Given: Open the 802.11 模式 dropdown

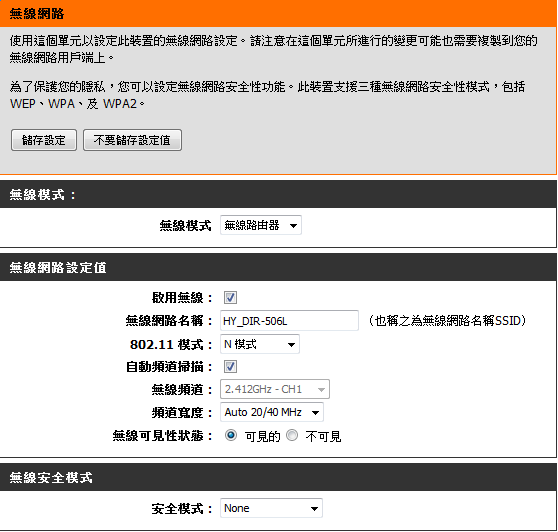Looking at the screenshot, I should 260,344.
